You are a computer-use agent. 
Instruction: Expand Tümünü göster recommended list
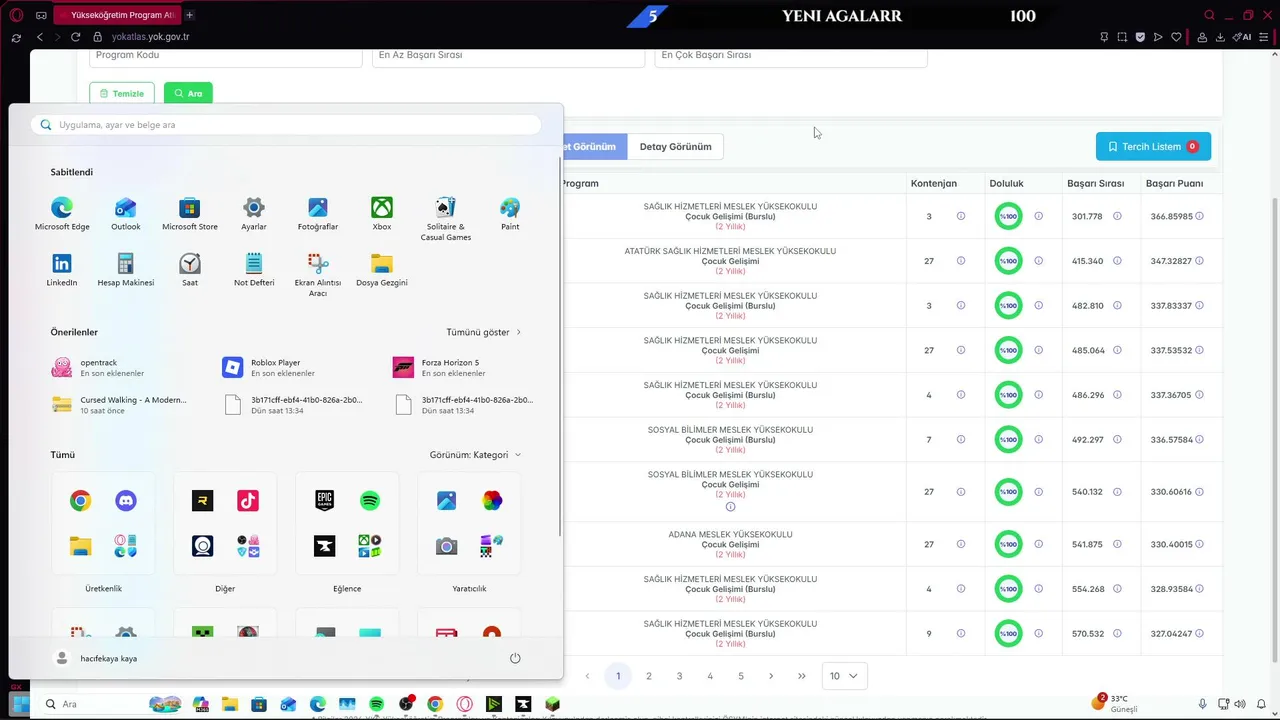[x=484, y=332]
